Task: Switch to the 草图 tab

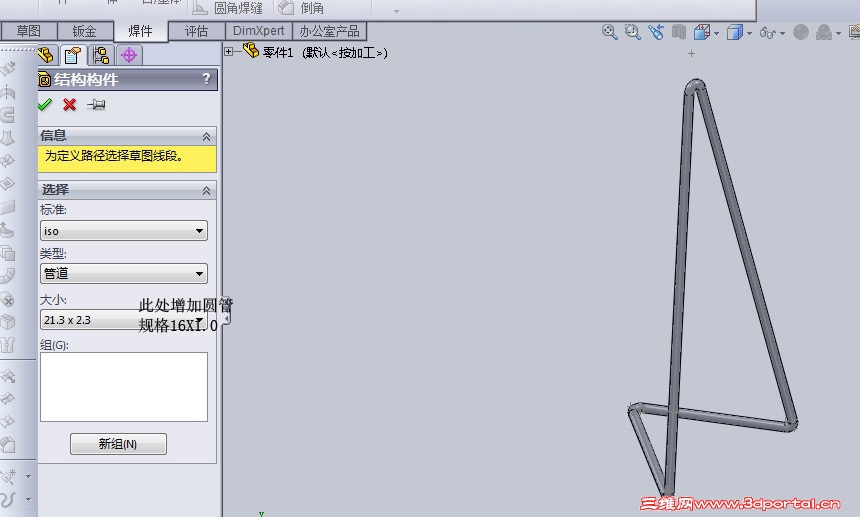Action: [29, 31]
